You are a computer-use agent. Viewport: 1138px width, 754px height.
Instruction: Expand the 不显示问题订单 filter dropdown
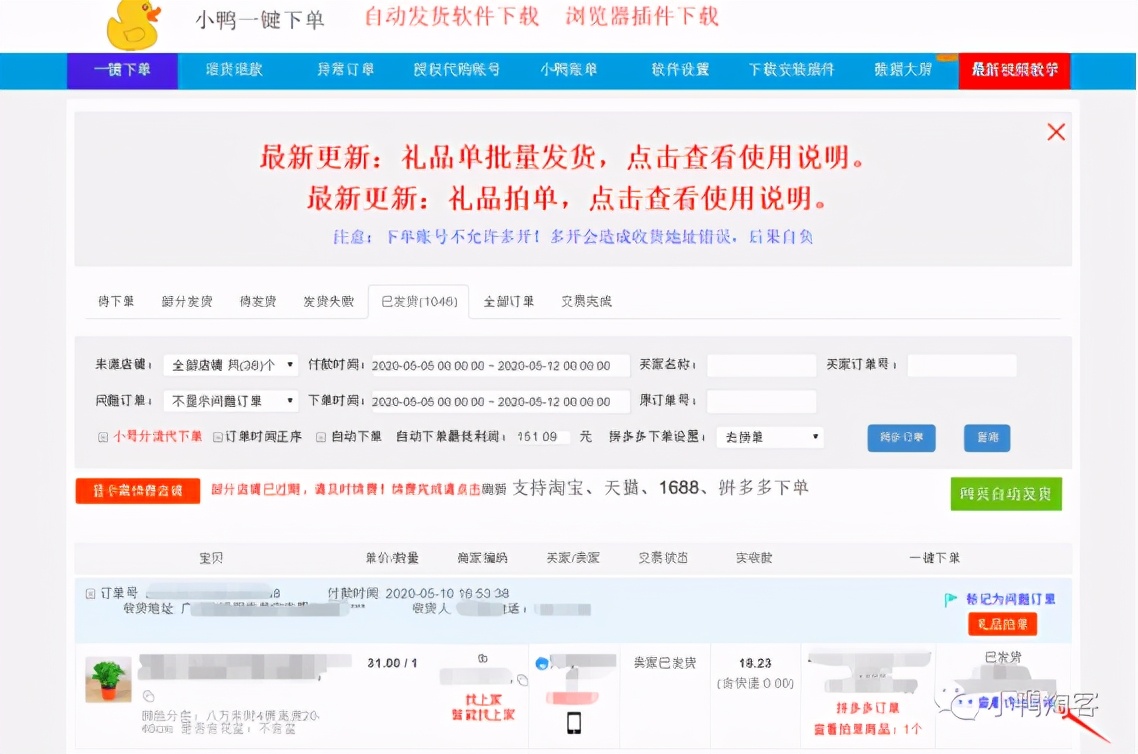[x=230, y=400]
